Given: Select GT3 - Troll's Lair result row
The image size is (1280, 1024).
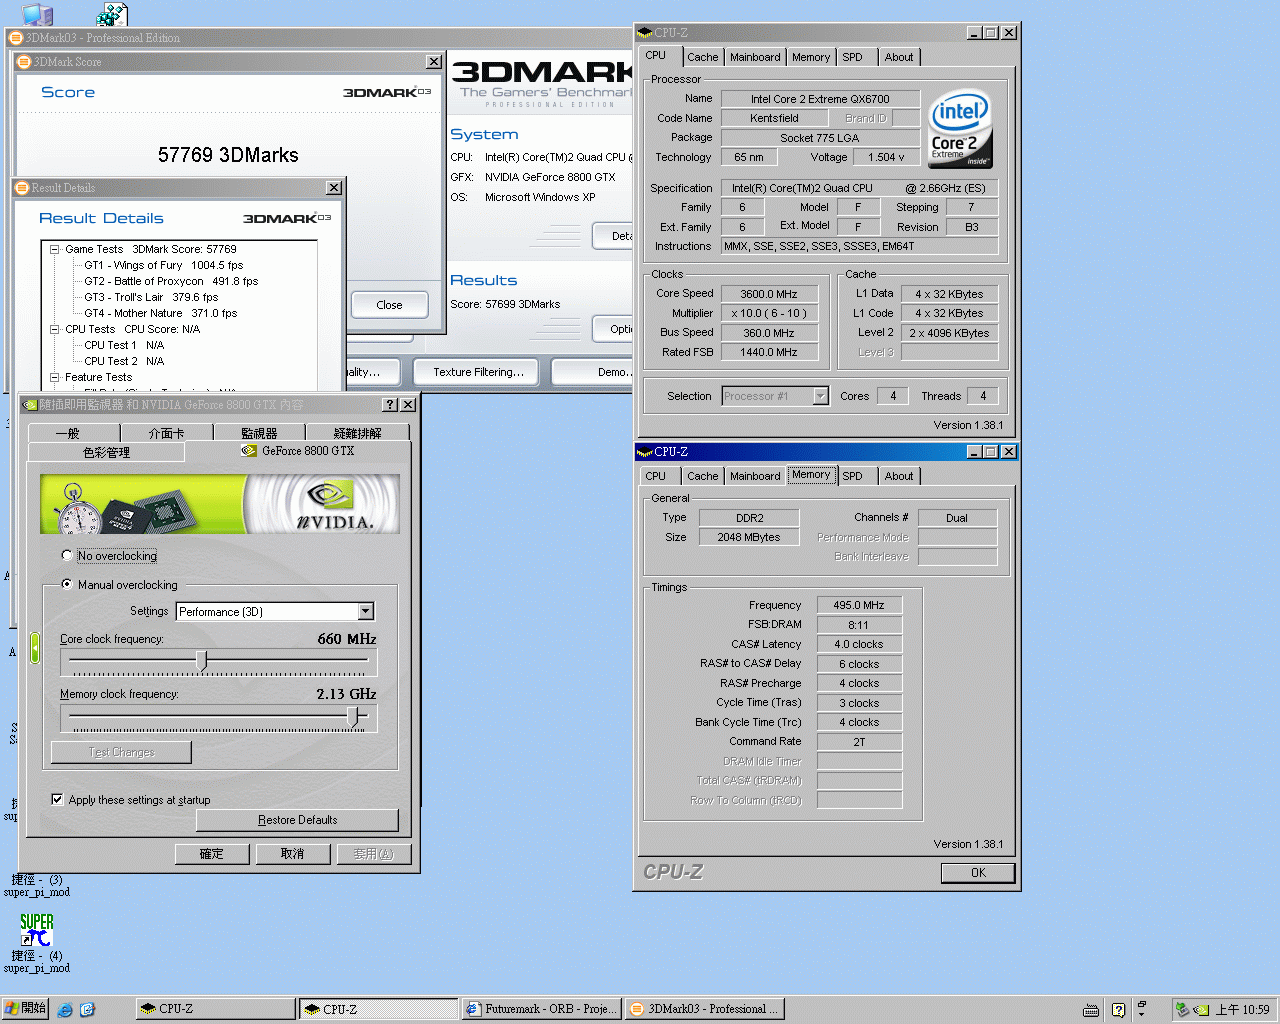Looking at the screenshot, I should (x=151, y=297).
